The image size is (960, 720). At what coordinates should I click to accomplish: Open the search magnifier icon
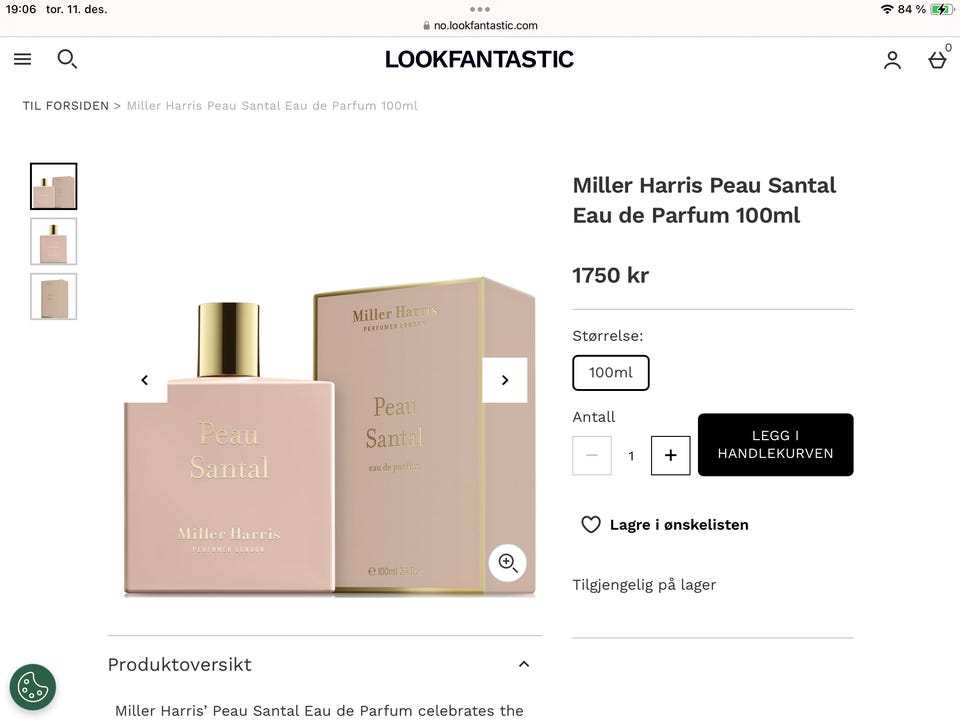67,59
